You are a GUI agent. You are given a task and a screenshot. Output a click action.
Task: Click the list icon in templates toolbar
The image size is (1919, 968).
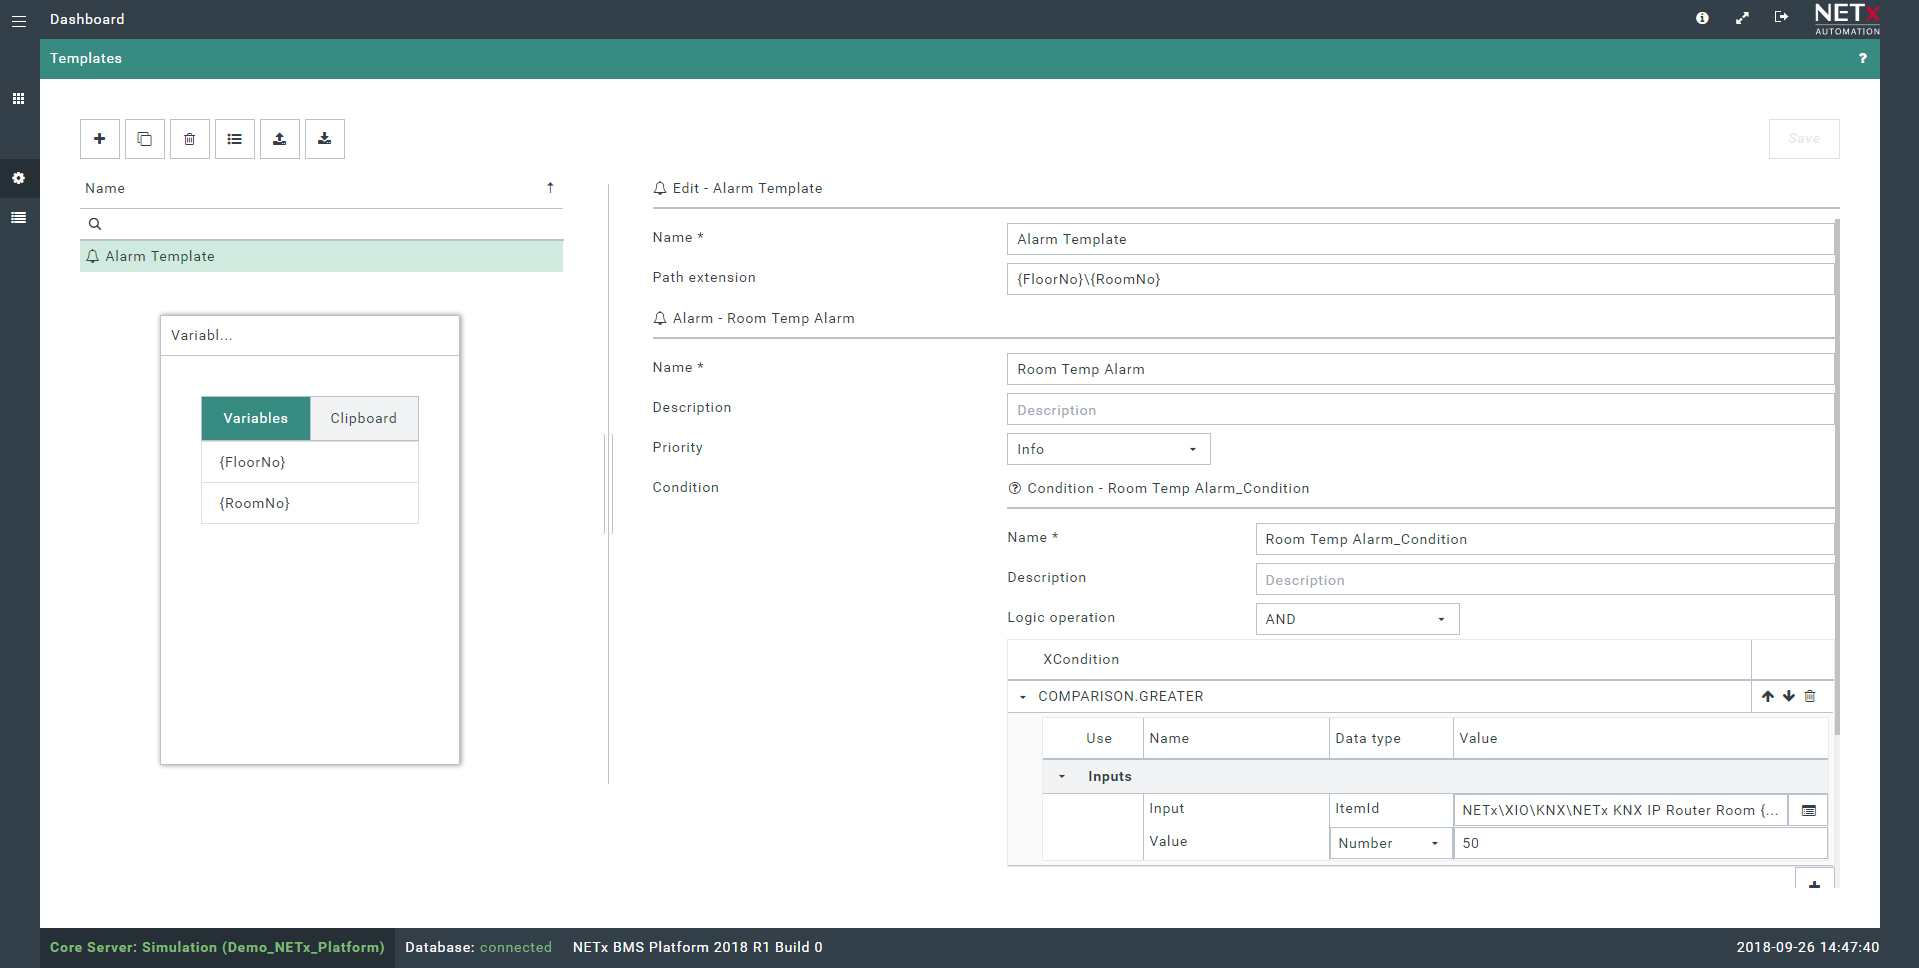tap(235, 139)
